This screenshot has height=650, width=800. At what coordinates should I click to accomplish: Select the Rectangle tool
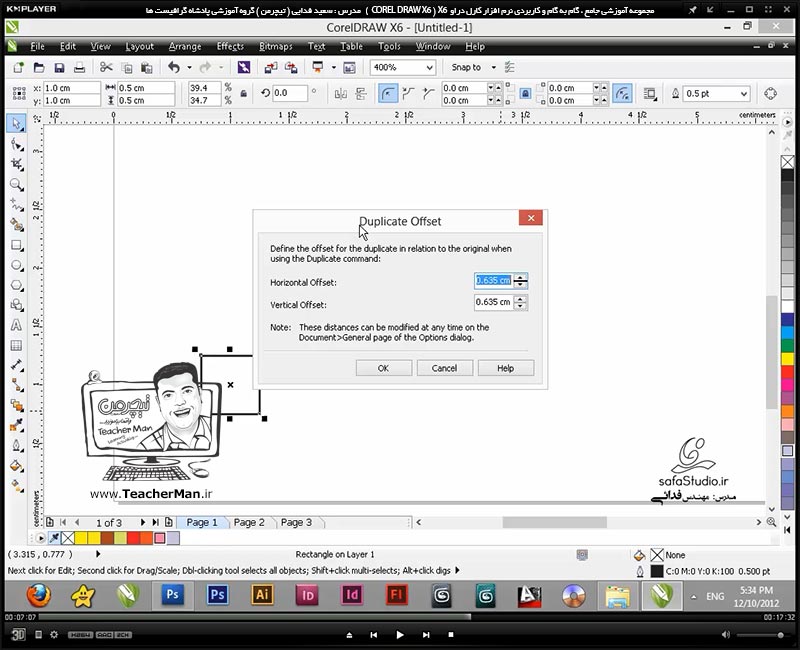16,245
